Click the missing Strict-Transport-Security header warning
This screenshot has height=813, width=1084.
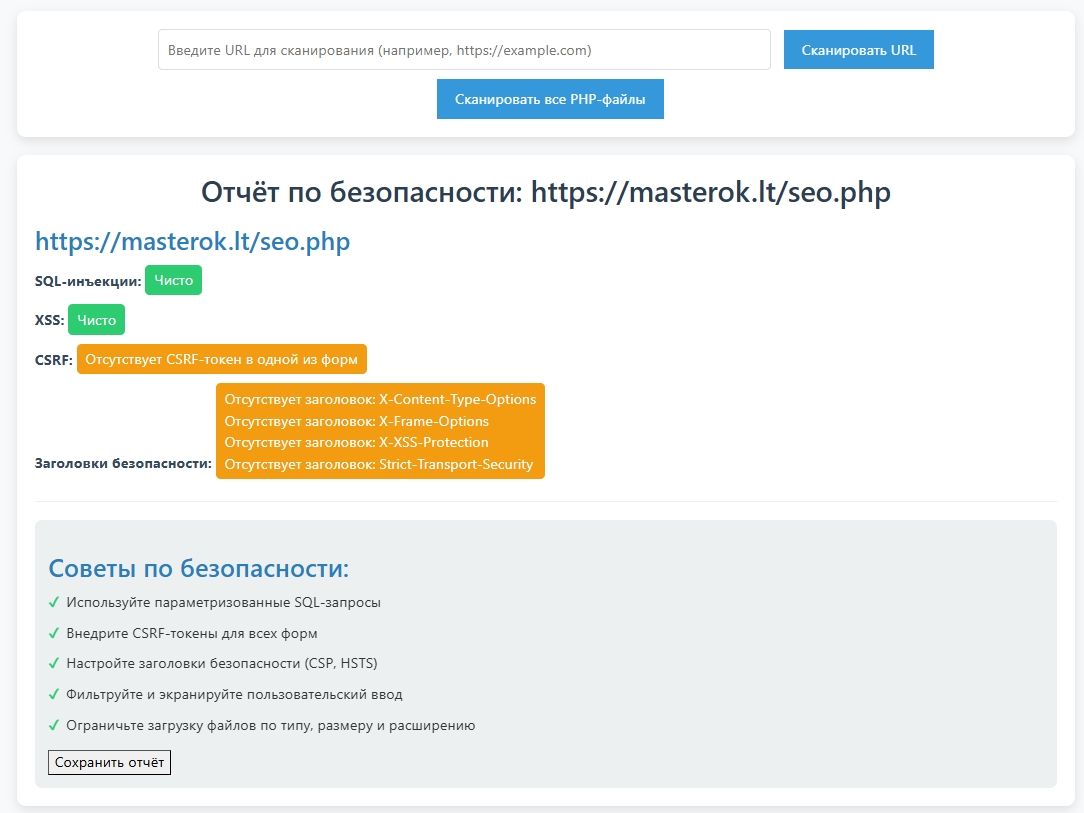pos(378,464)
